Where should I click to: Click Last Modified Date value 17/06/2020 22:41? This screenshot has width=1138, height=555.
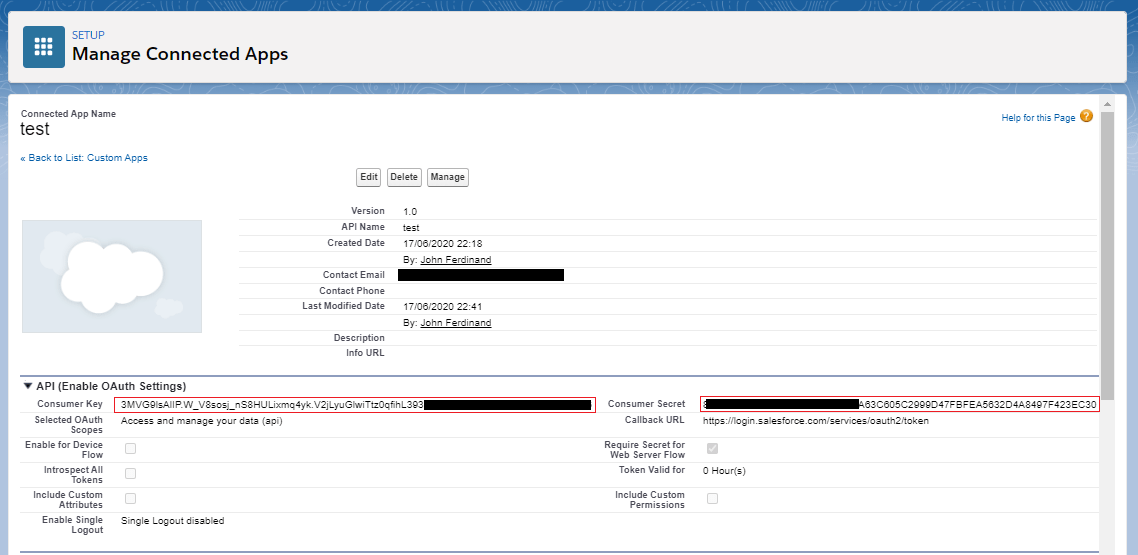pos(443,307)
